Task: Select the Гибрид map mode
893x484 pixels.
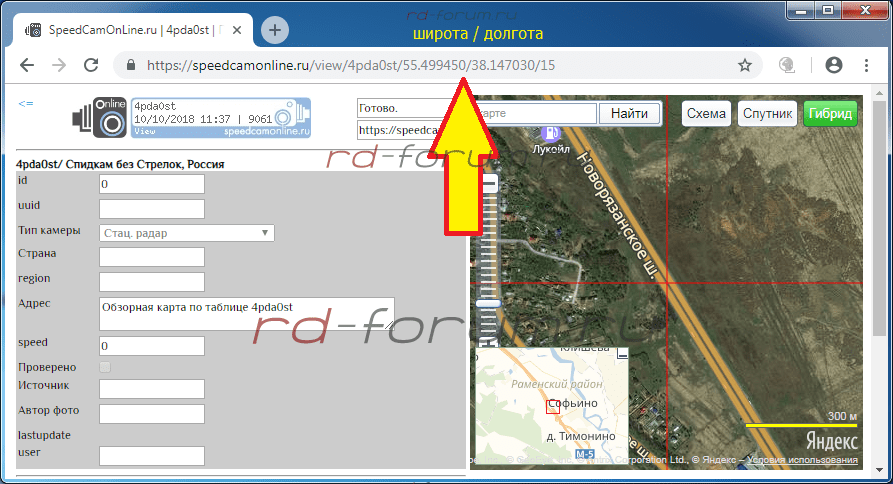Action: pyautogui.click(x=830, y=113)
